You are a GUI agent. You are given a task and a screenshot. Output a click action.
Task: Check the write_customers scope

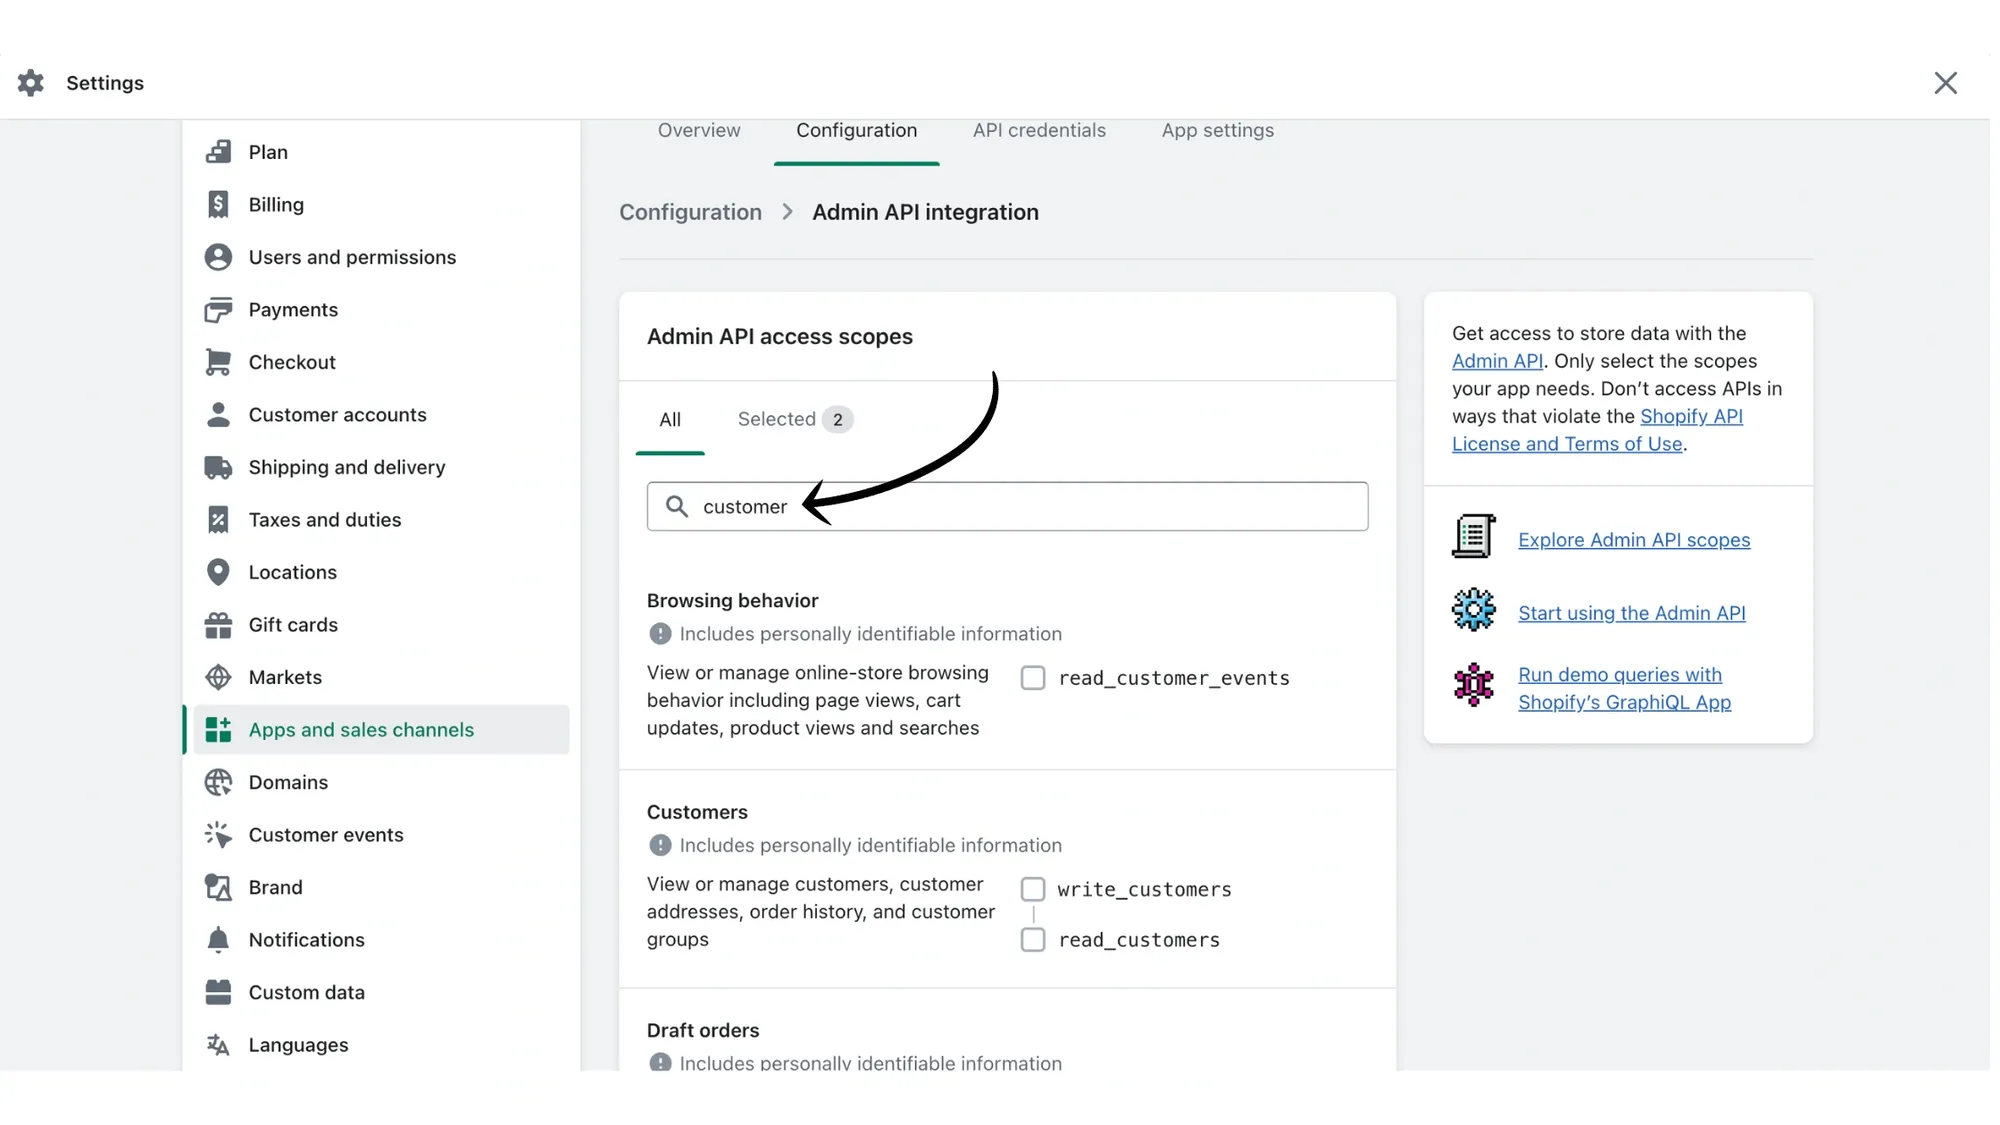point(1033,888)
